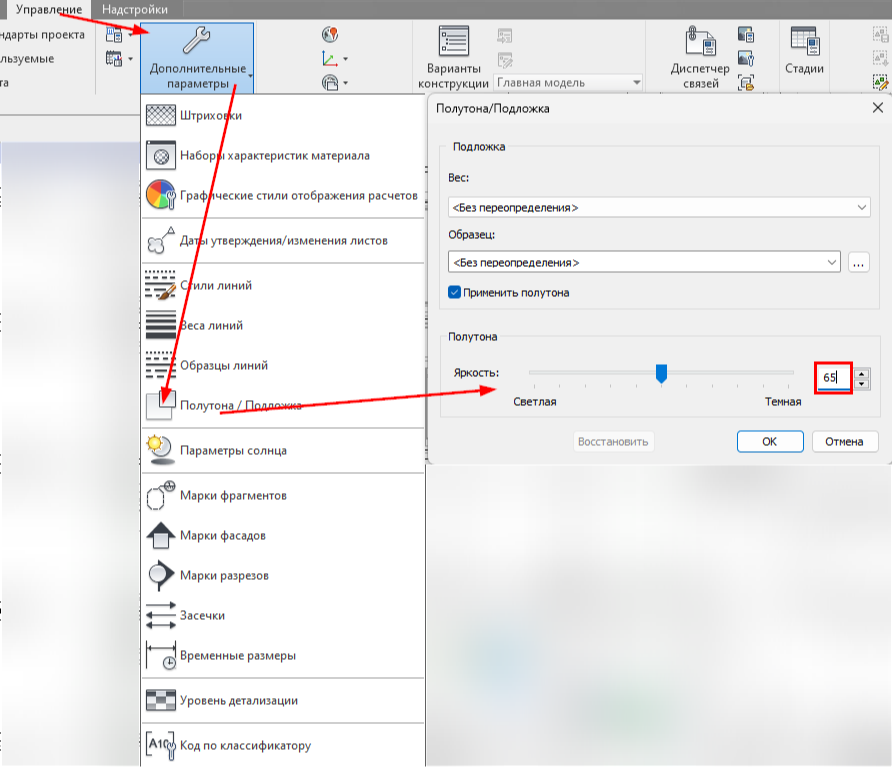The width and height of the screenshot is (892, 767).
Task: Click the globe location icon in ribbon
Action: point(330,35)
